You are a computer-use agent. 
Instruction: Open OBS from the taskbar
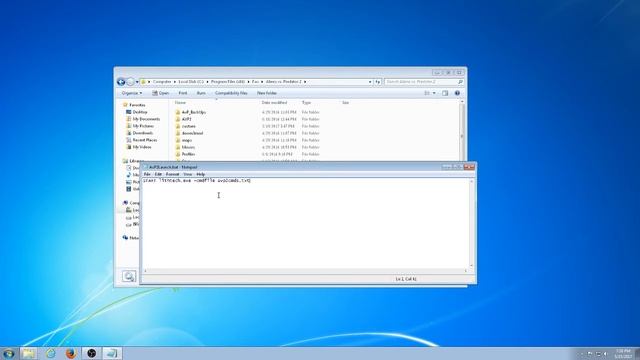(92, 353)
